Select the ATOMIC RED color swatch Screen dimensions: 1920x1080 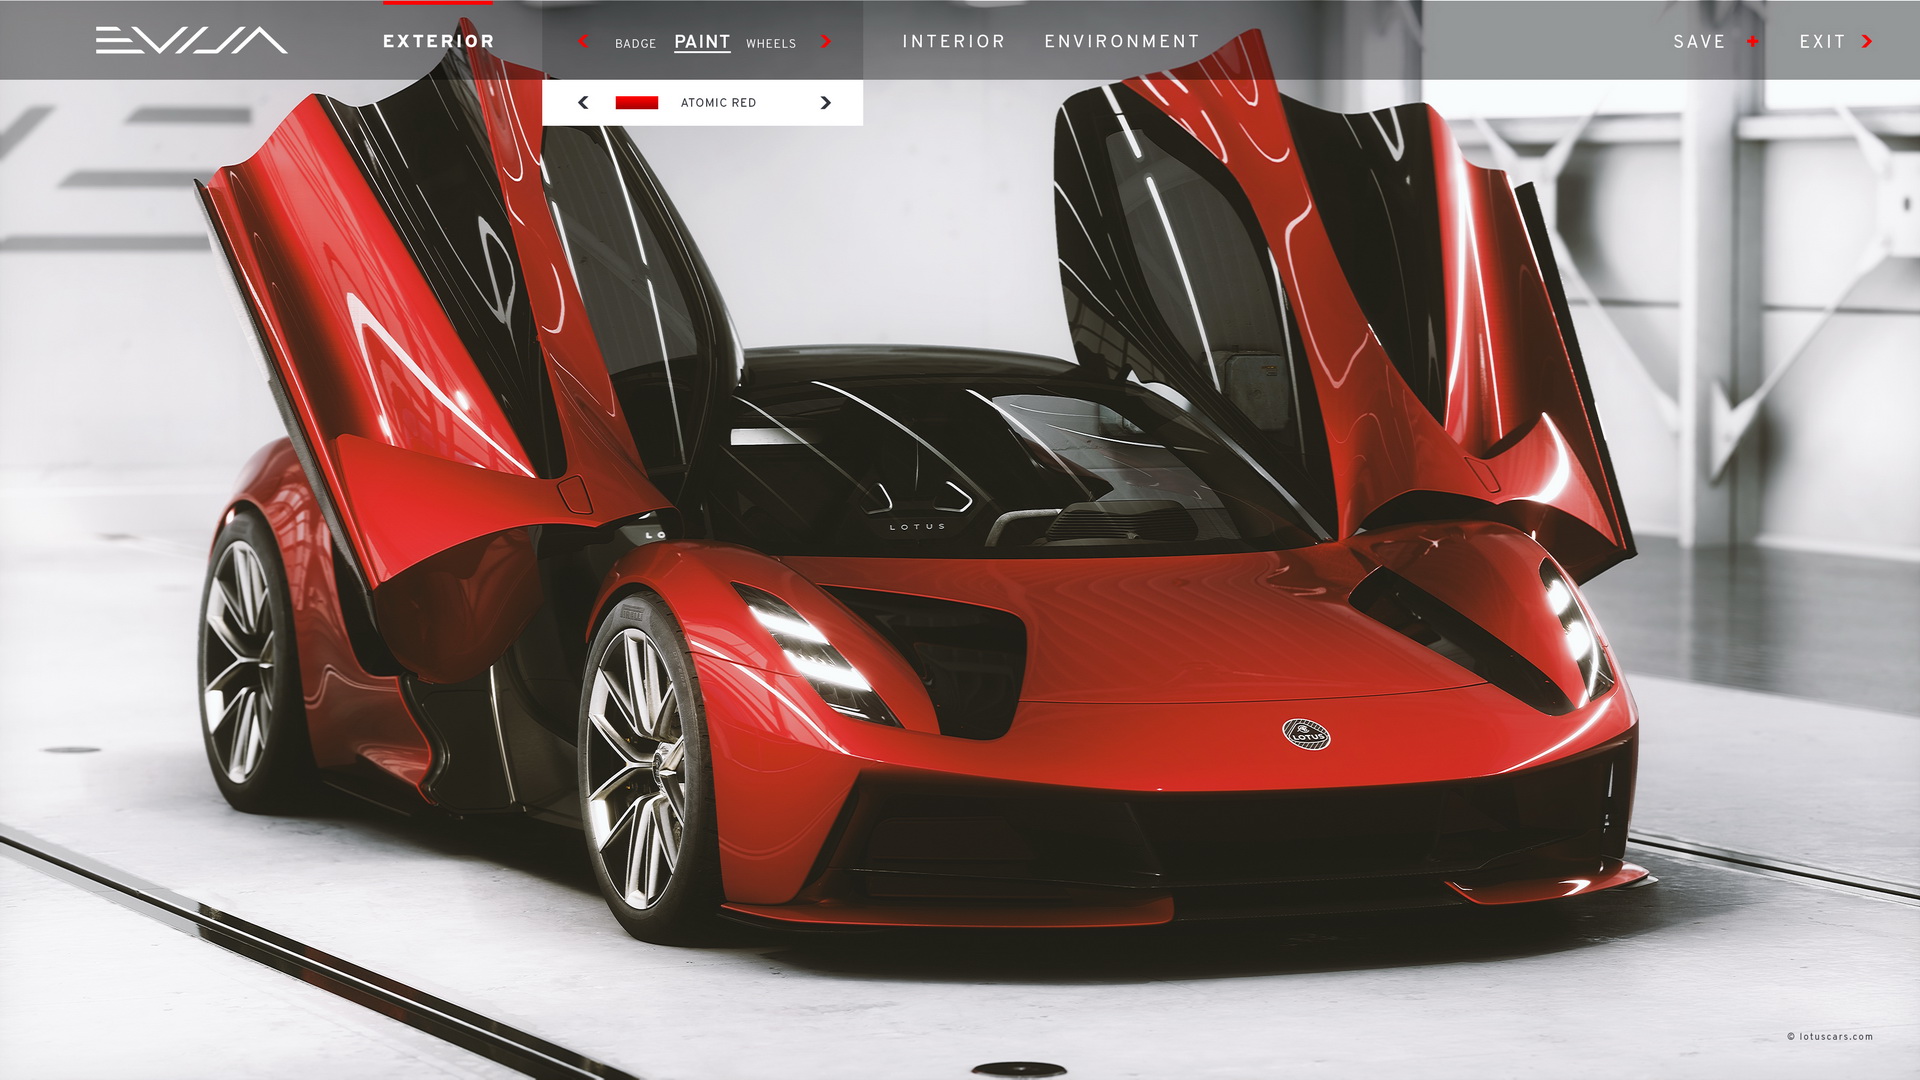pos(638,102)
